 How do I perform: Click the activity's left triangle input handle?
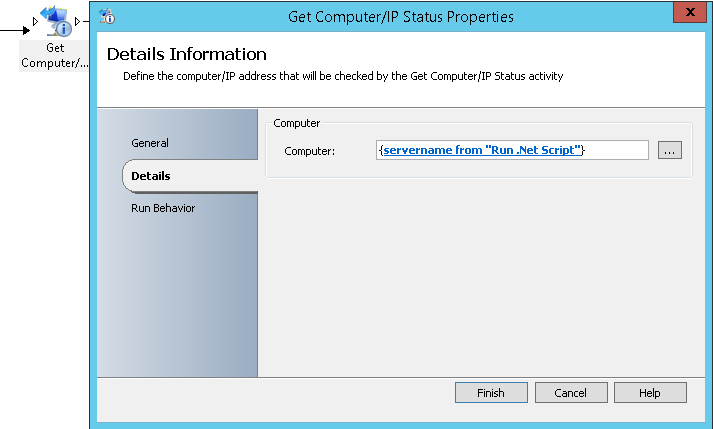[35, 21]
